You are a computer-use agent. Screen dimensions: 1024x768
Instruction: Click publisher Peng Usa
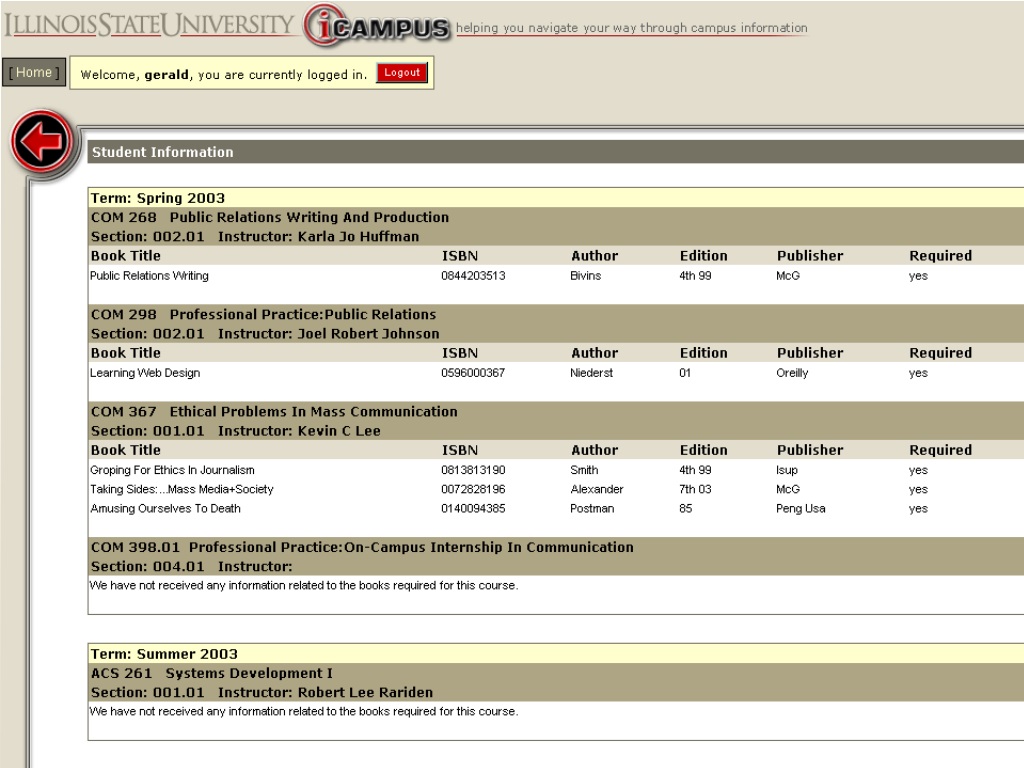tap(800, 509)
